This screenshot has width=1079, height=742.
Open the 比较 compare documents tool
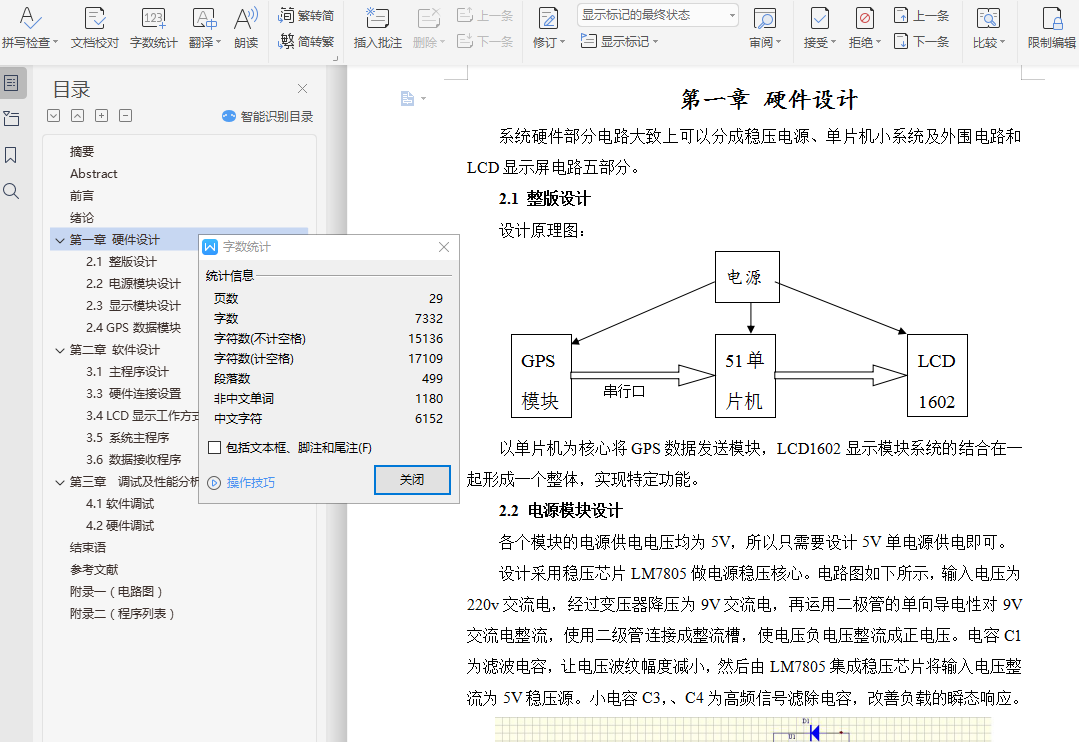point(989,28)
